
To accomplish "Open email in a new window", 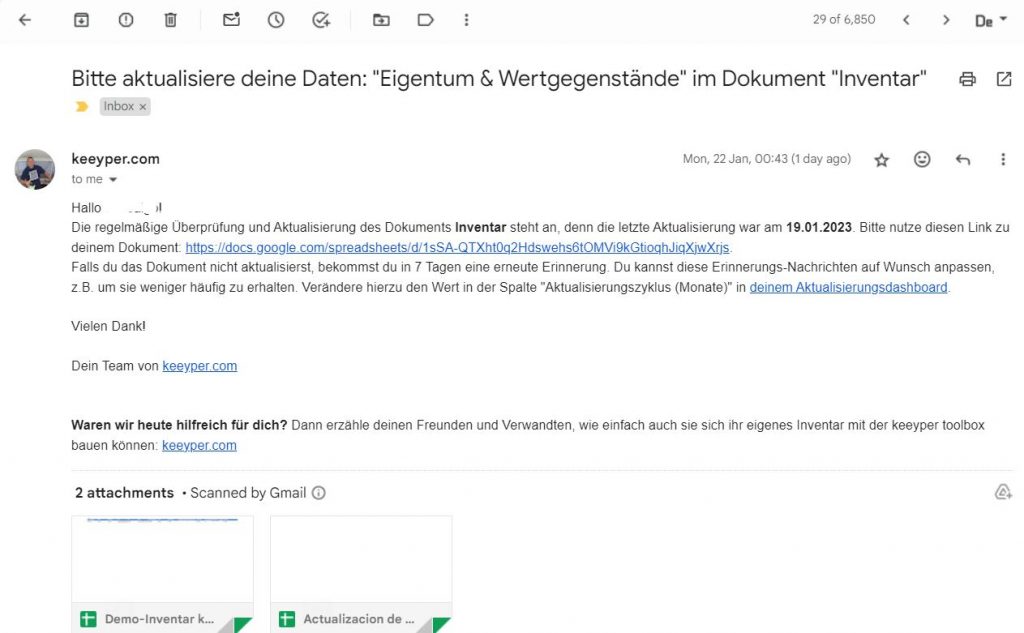I will (1004, 79).
